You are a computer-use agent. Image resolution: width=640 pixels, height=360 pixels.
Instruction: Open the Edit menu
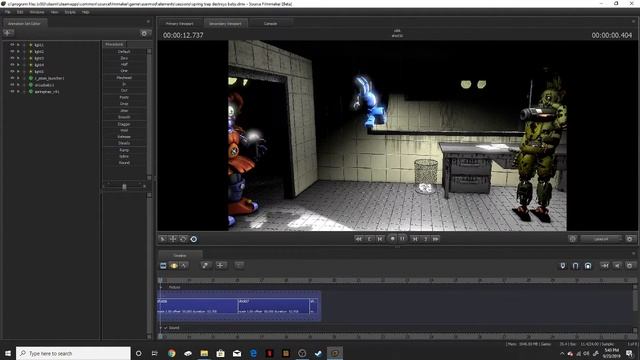(20, 12)
